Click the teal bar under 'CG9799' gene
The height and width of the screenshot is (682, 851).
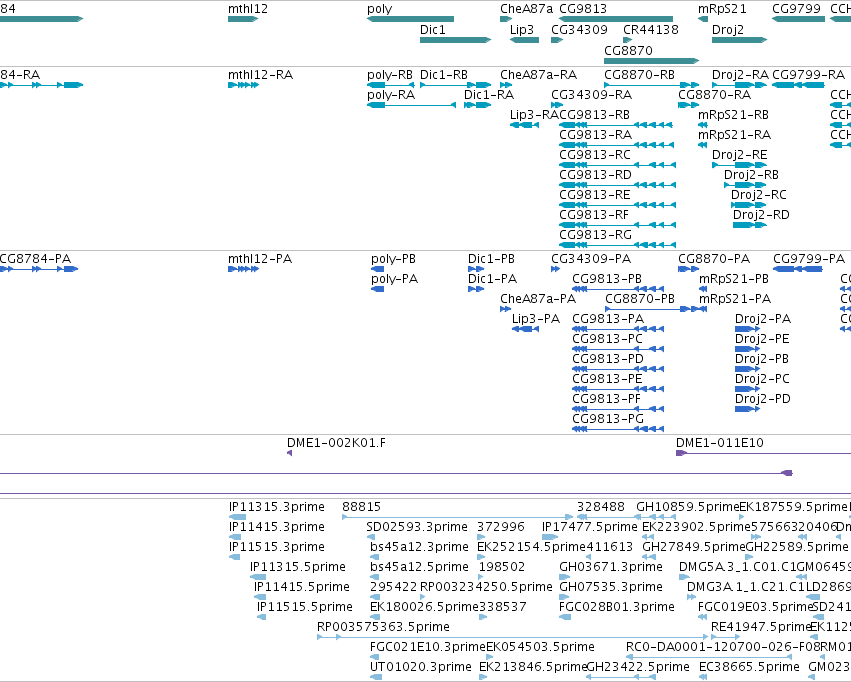point(798,19)
